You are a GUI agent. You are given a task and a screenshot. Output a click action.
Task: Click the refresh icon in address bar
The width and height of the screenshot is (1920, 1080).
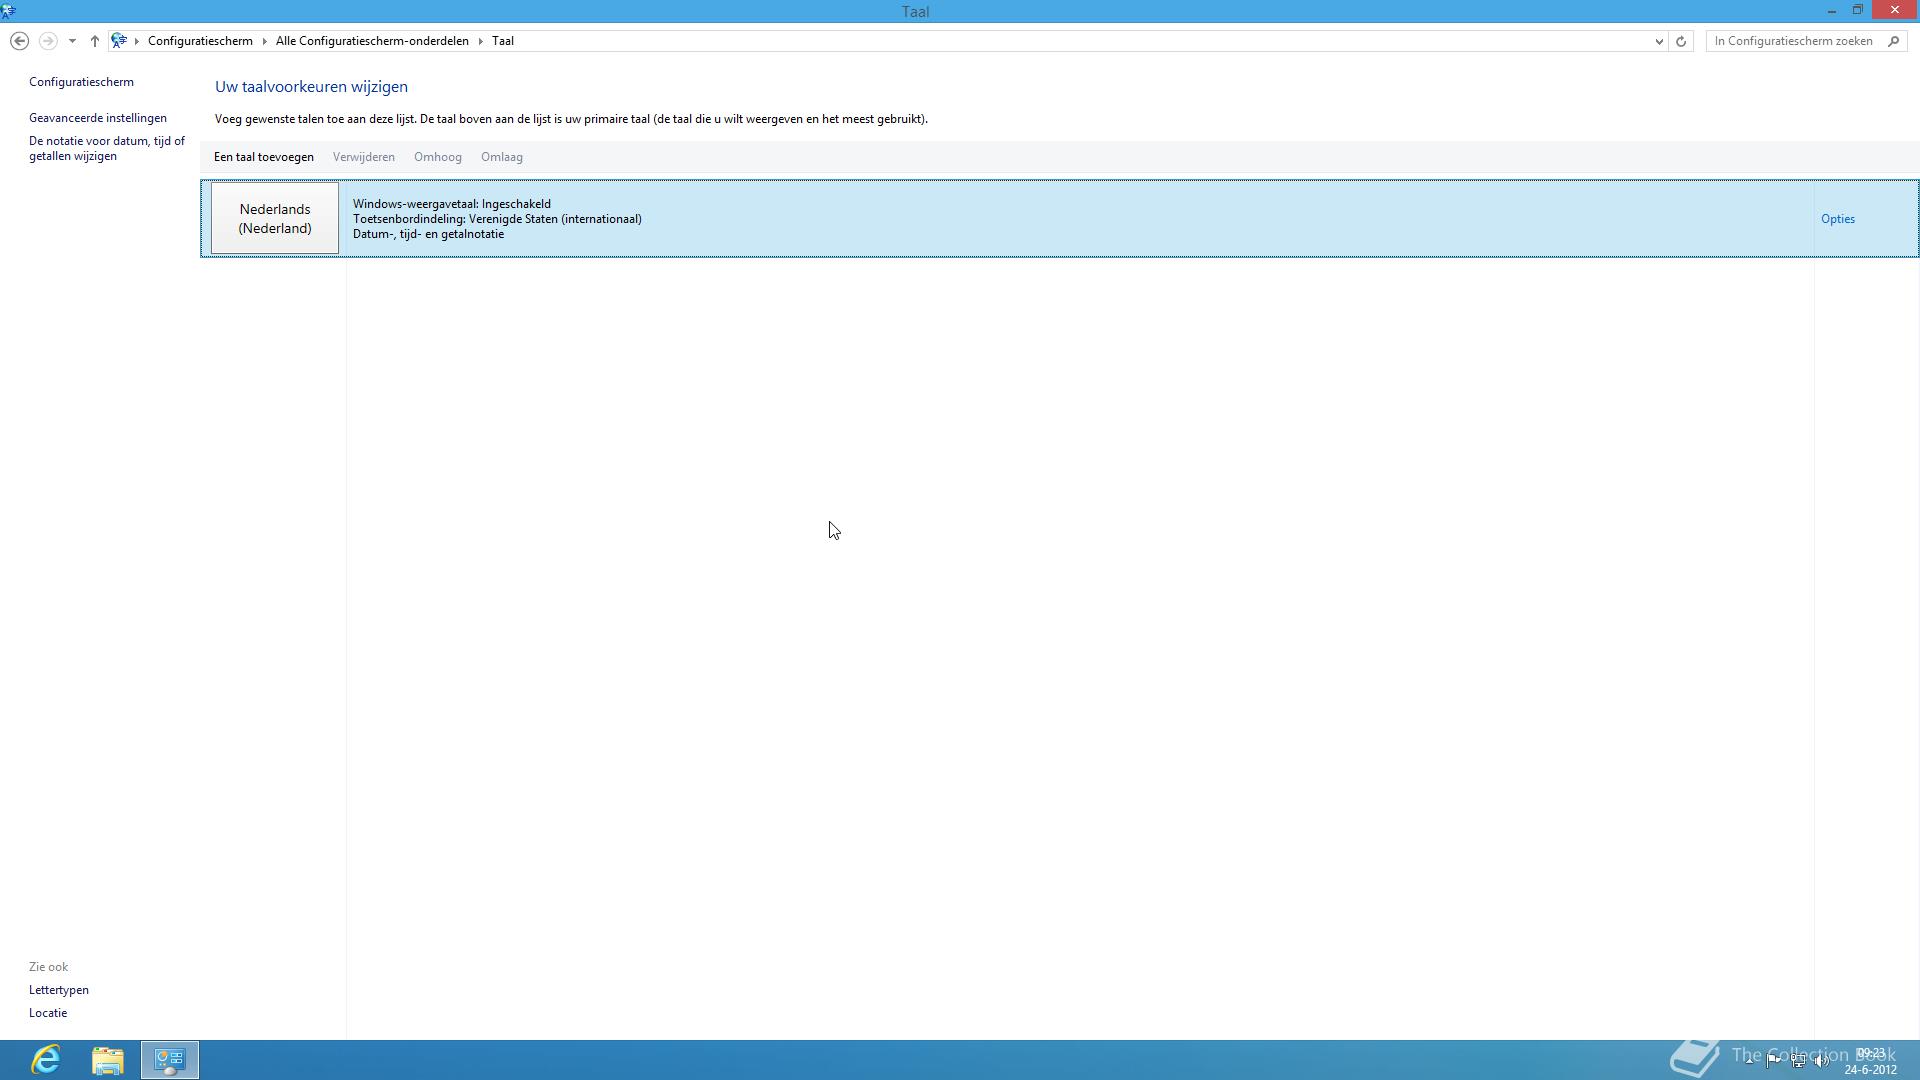tap(1681, 41)
